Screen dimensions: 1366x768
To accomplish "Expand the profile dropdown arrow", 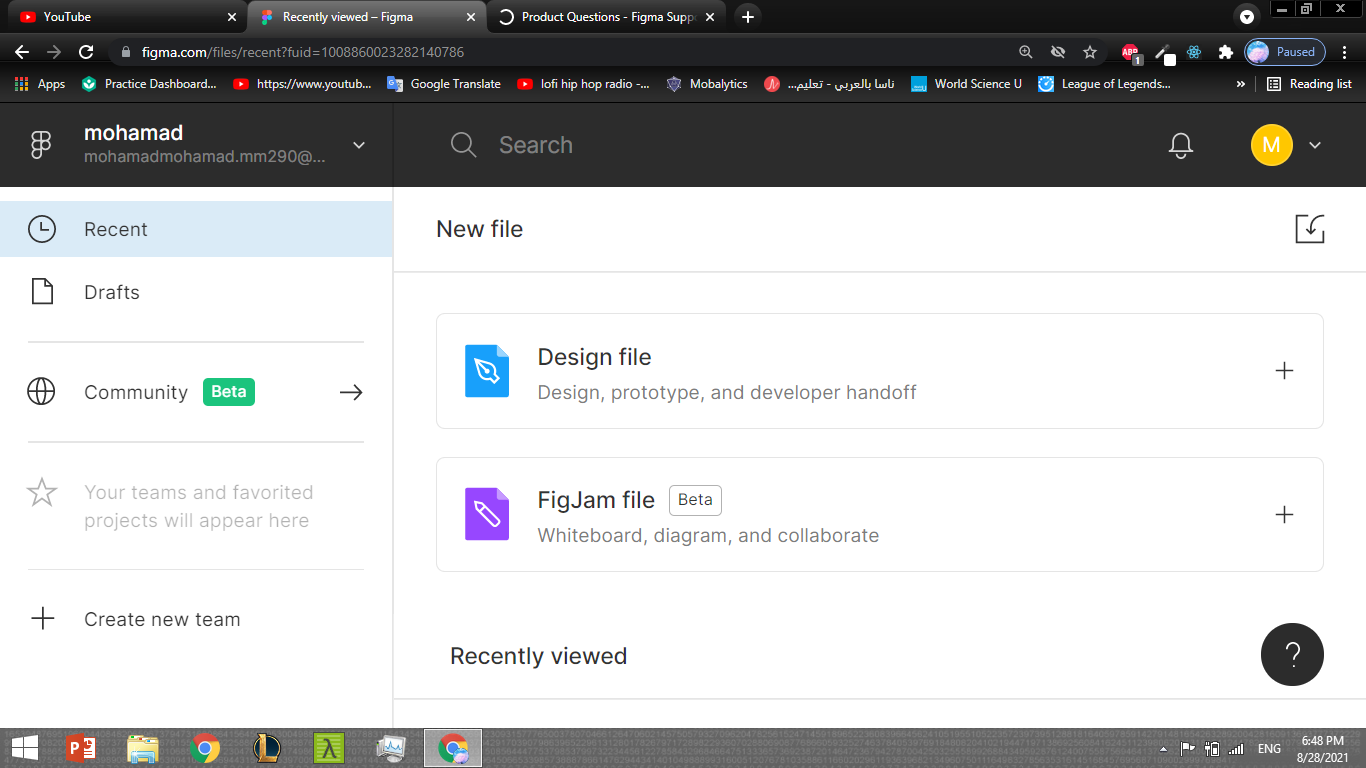I will click(1315, 145).
